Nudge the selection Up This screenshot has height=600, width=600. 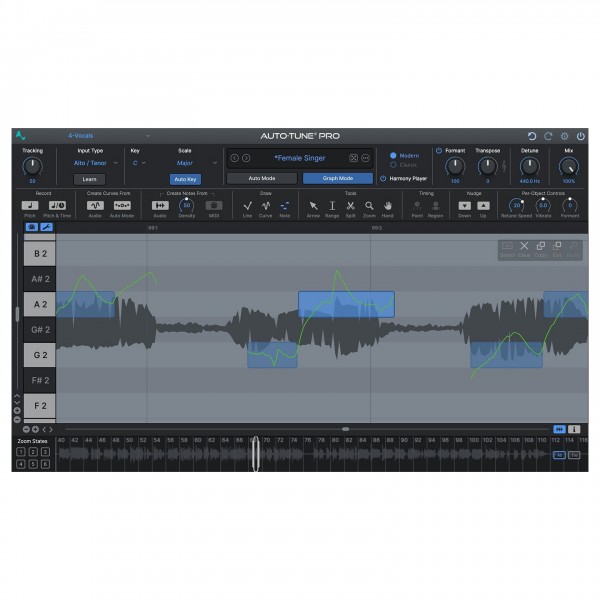click(483, 205)
